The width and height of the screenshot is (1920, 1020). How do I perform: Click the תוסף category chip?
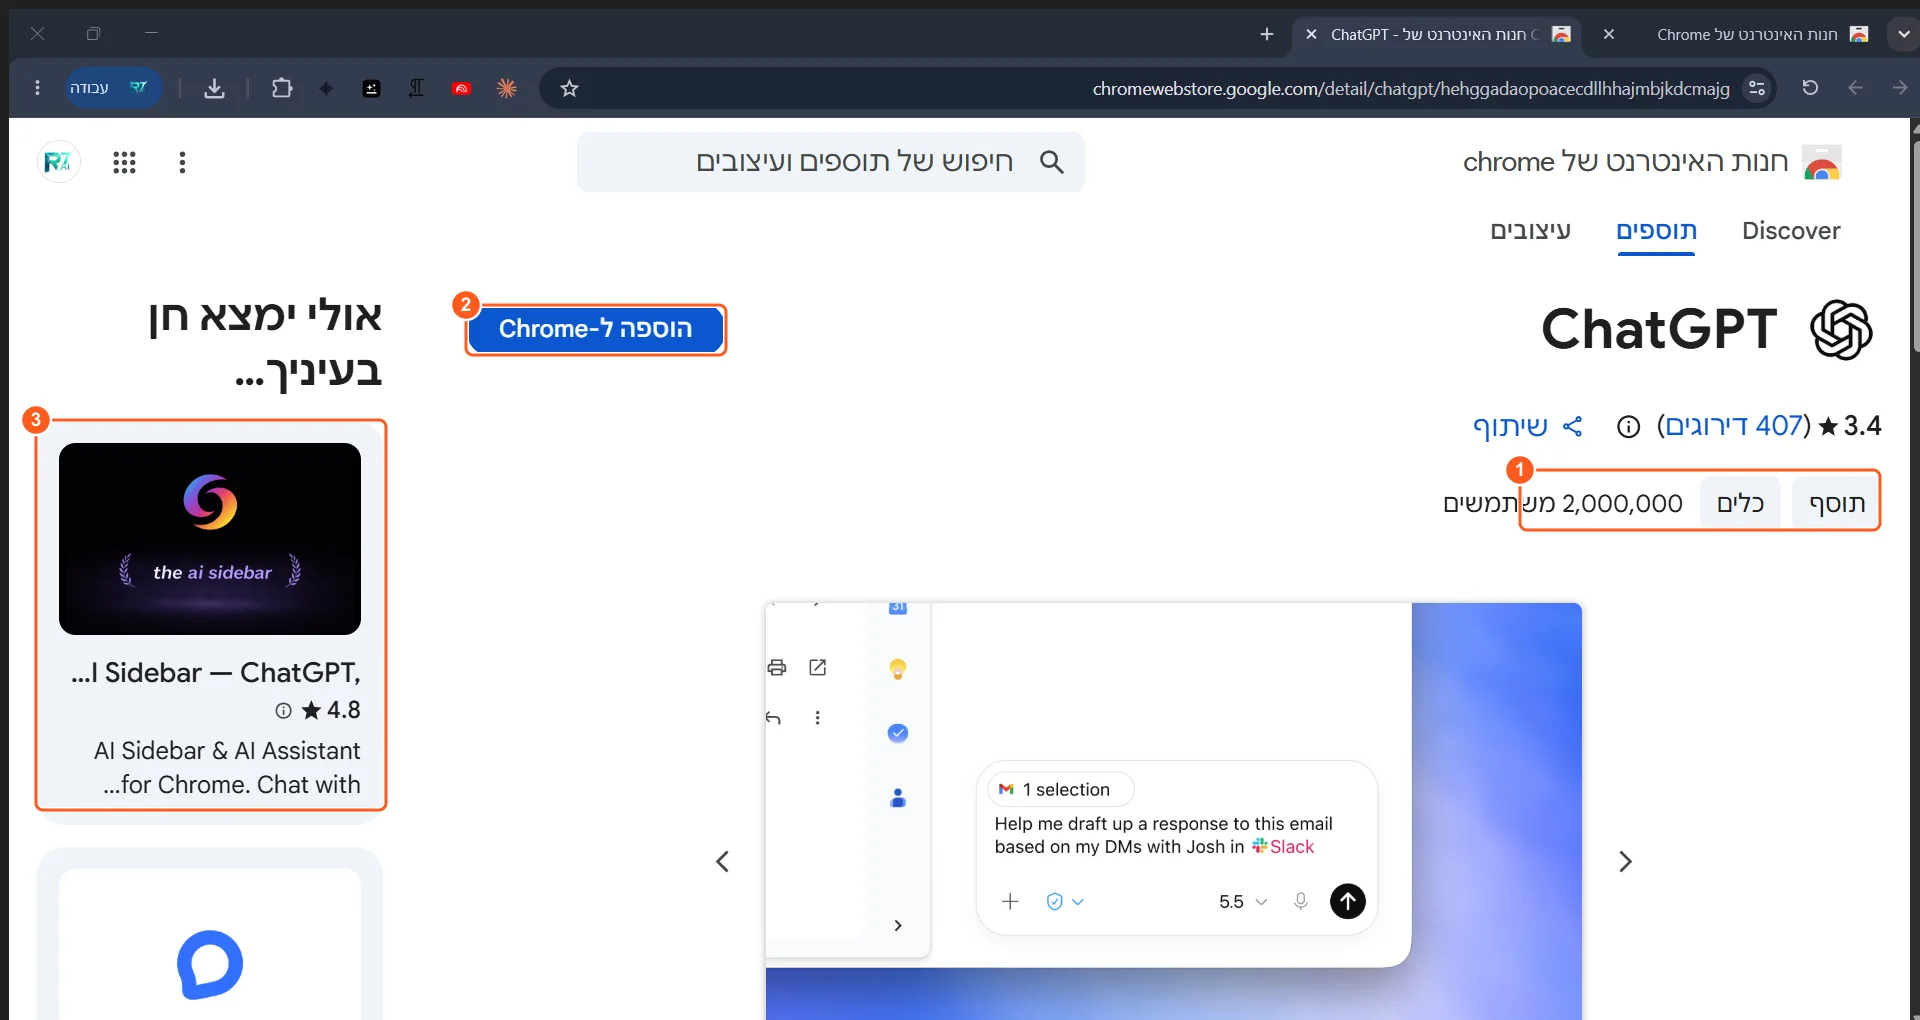click(1836, 503)
